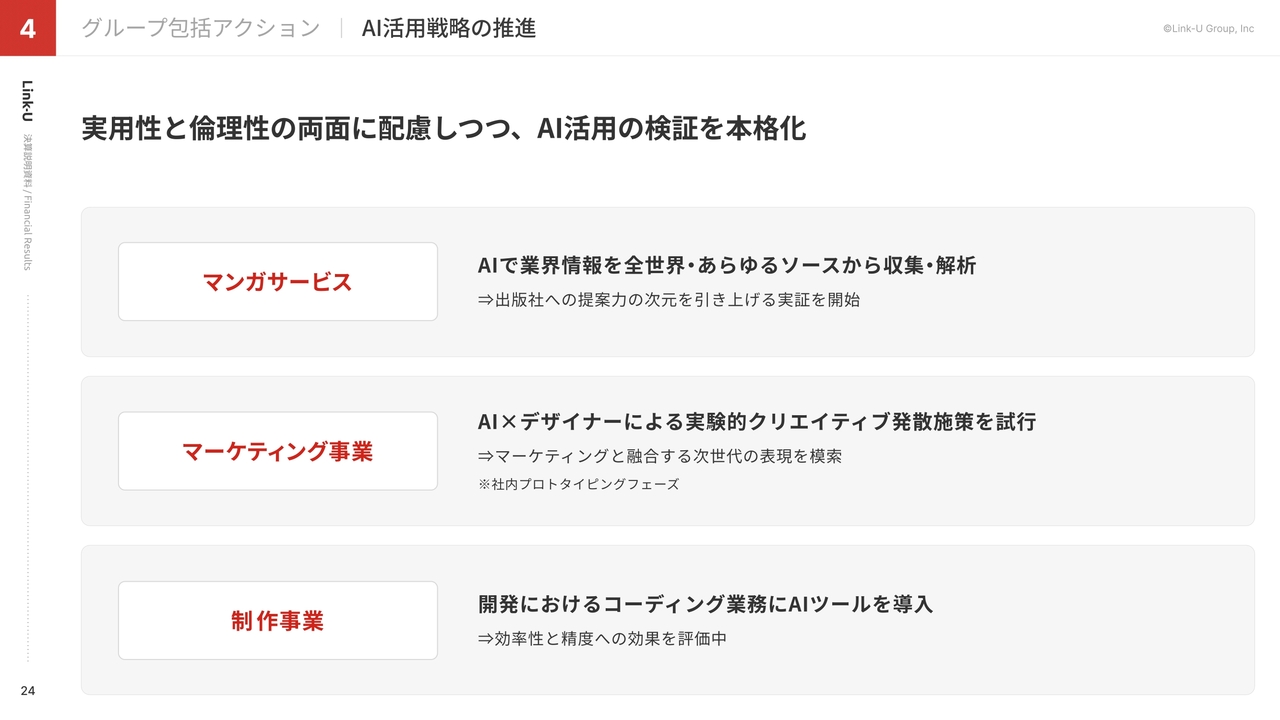Screen dimensions: 1280x720
Task: Click the AI活用戦略の推進 header title
Action: tap(449, 28)
